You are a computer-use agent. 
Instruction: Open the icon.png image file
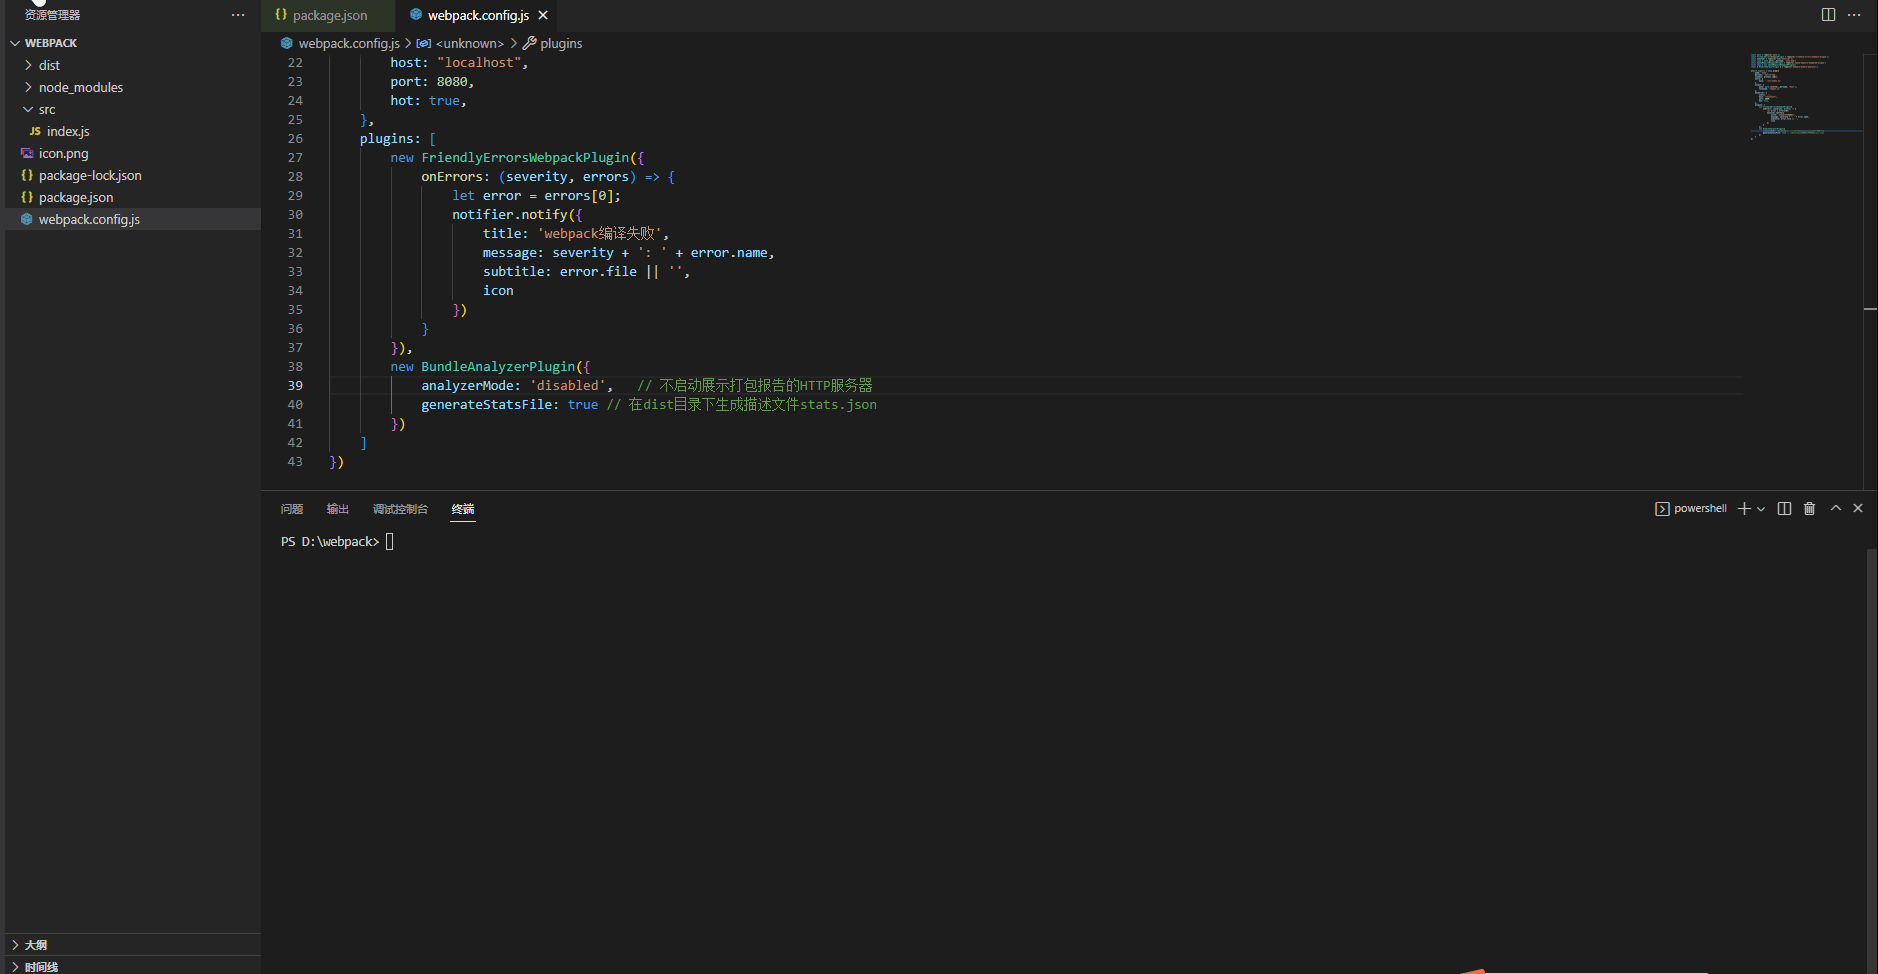[x=64, y=153]
